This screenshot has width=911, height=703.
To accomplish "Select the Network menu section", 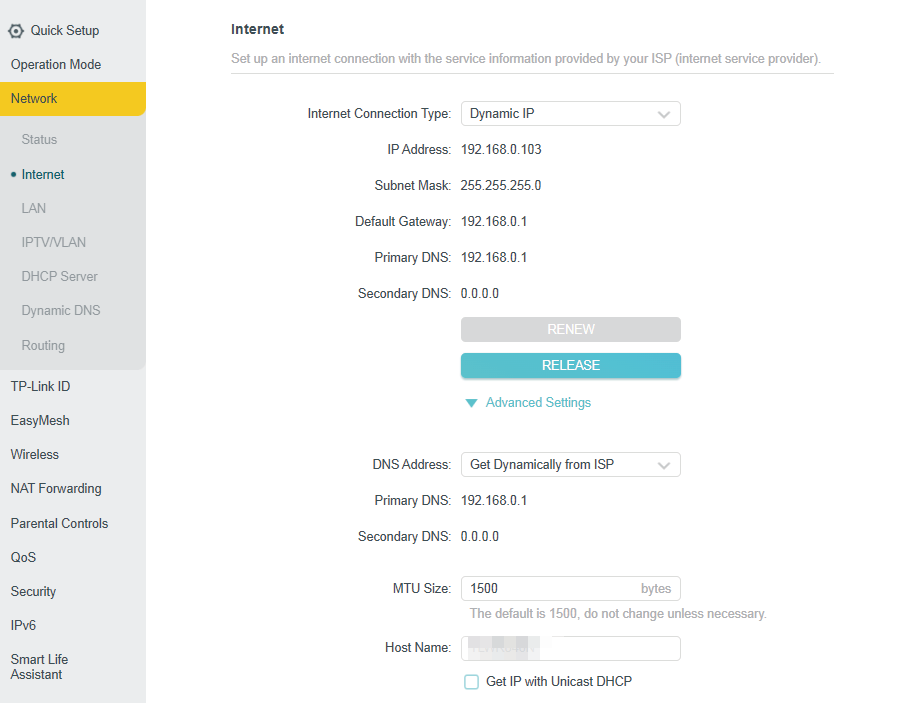I will pos(34,99).
